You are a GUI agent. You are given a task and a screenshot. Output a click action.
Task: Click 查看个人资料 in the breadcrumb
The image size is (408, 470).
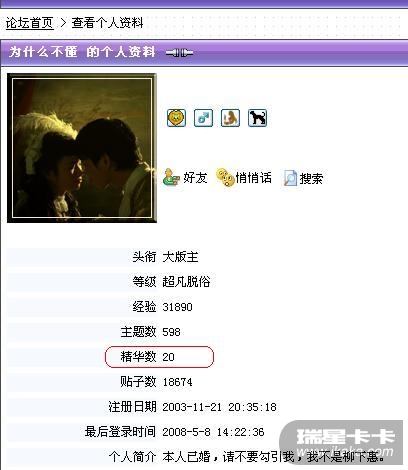click(x=108, y=23)
